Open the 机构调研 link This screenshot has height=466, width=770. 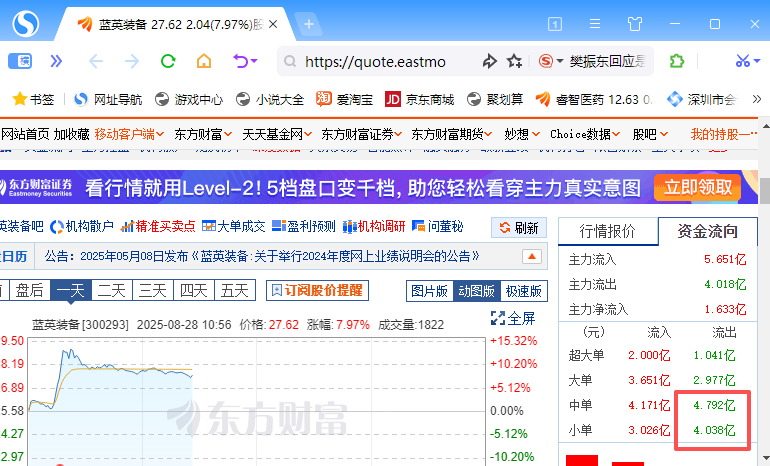tap(374, 226)
